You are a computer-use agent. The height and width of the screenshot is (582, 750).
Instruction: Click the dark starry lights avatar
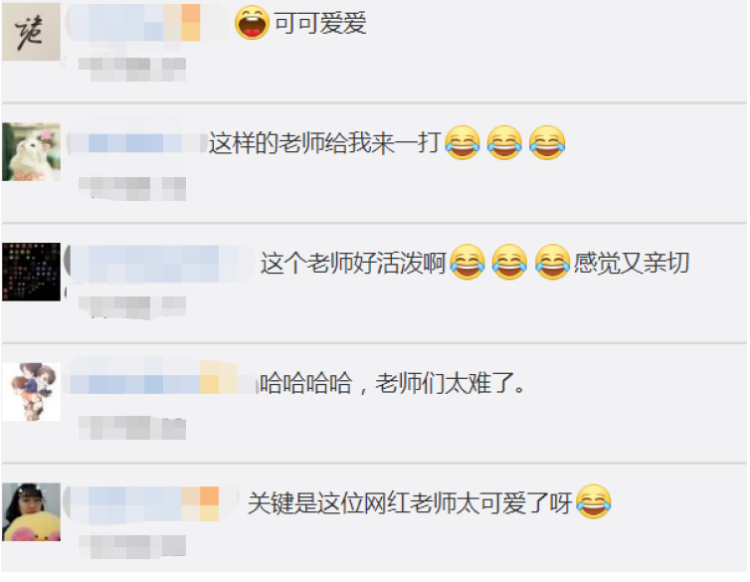pyautogui.click(x=31, y=272)
